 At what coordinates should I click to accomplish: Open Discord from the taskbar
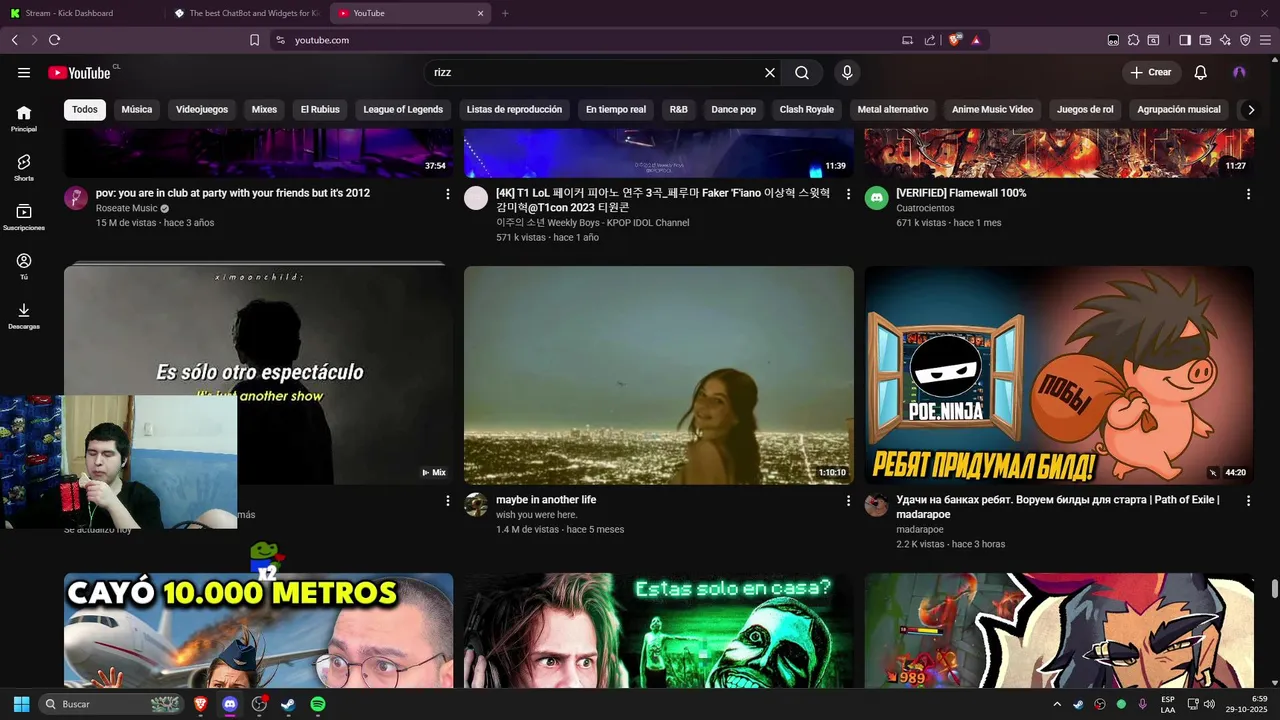[230, 704]
